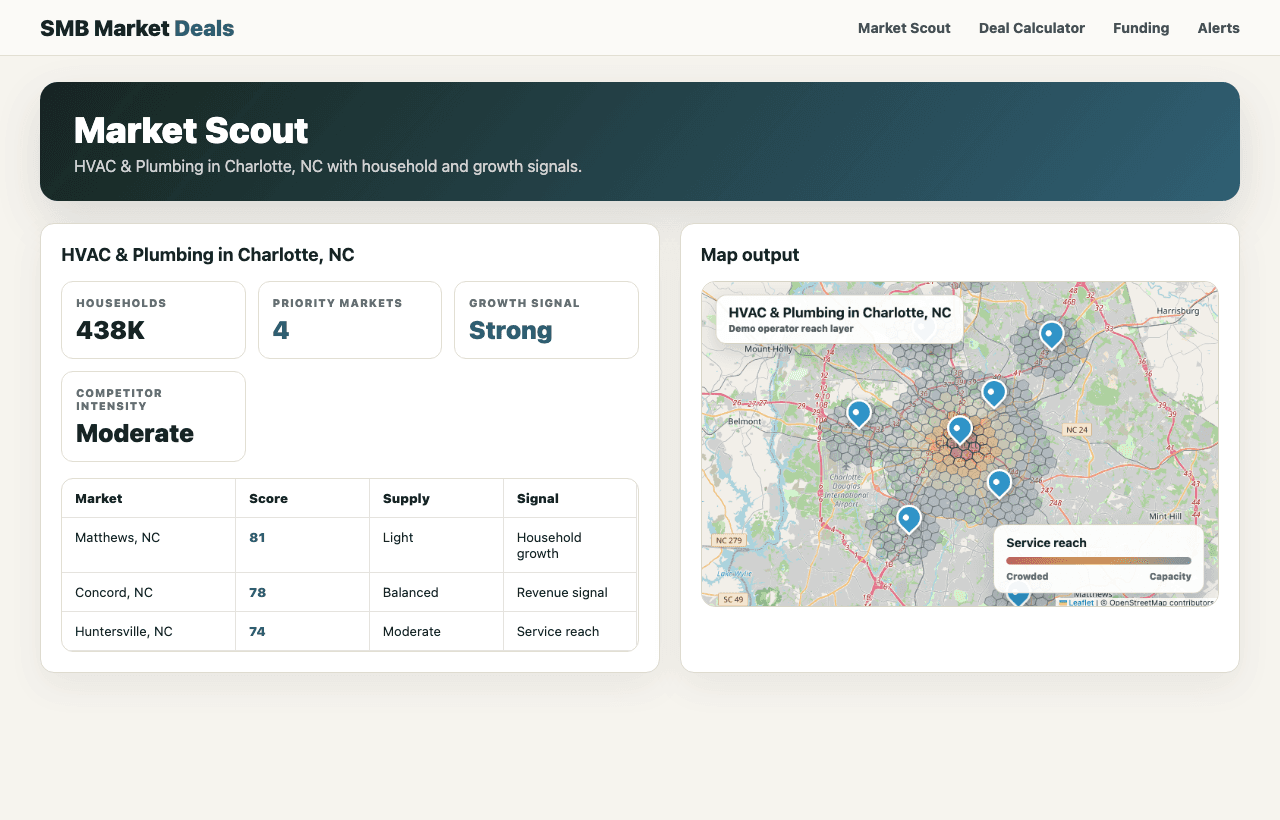Open the Market Scout nav item

point(904,28)
